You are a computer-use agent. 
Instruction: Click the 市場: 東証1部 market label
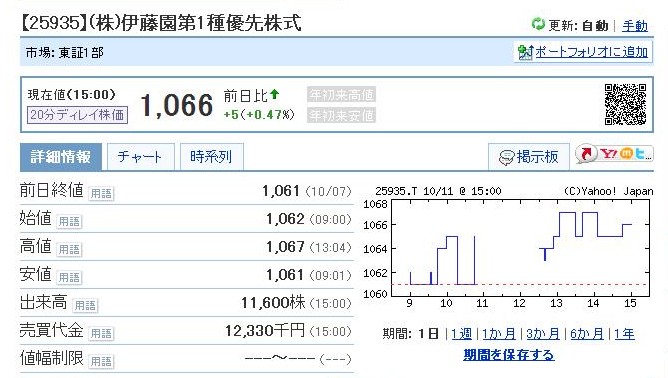64,52
